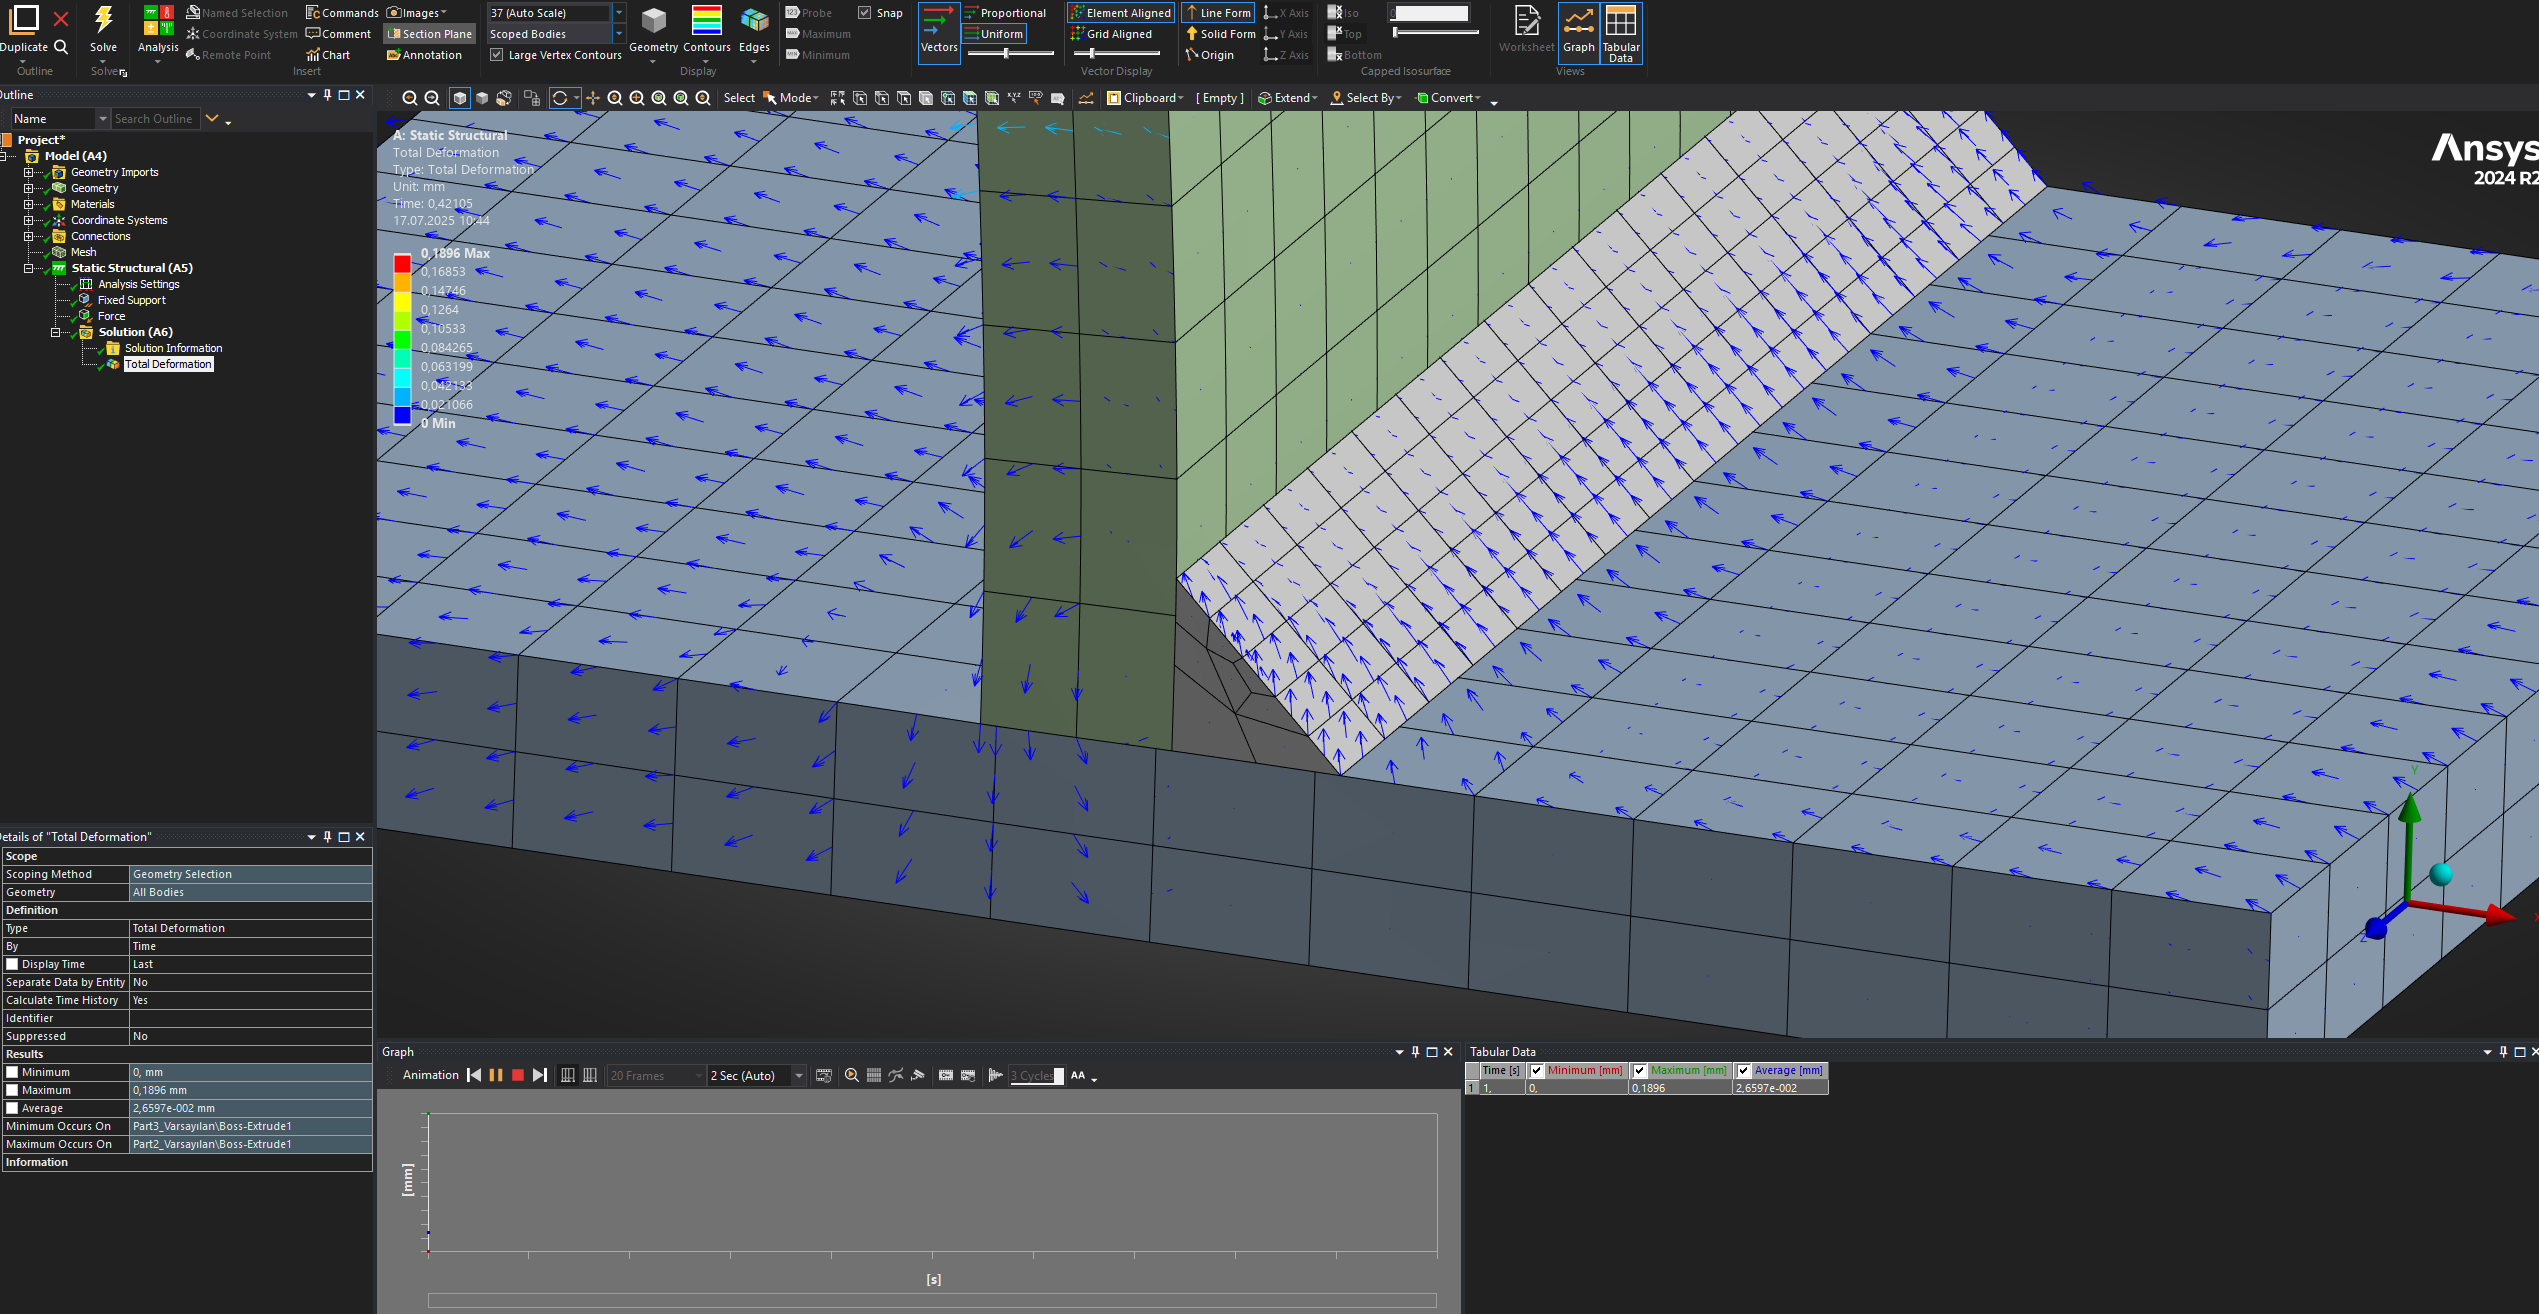
Task: Toggle the Large Vertex Contours checkbox
Action: [497, 55]
